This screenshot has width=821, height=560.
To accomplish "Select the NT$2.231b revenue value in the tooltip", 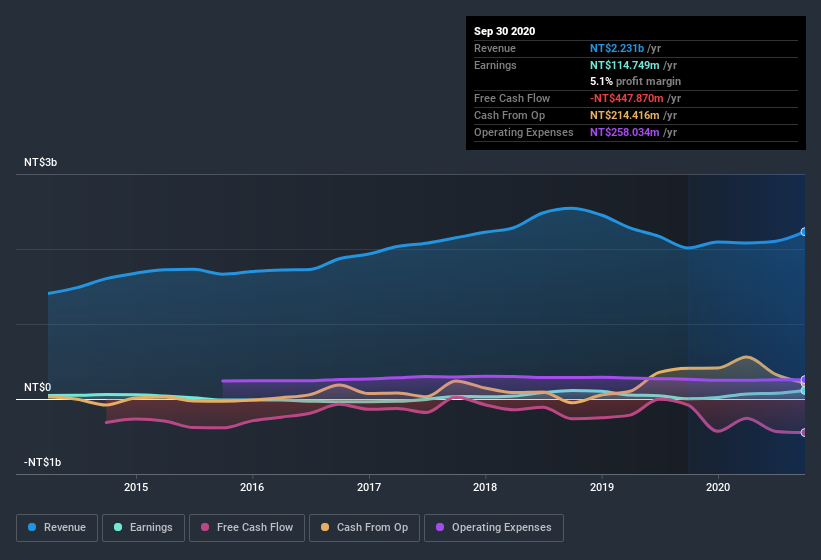I will (x=617, y=48).
